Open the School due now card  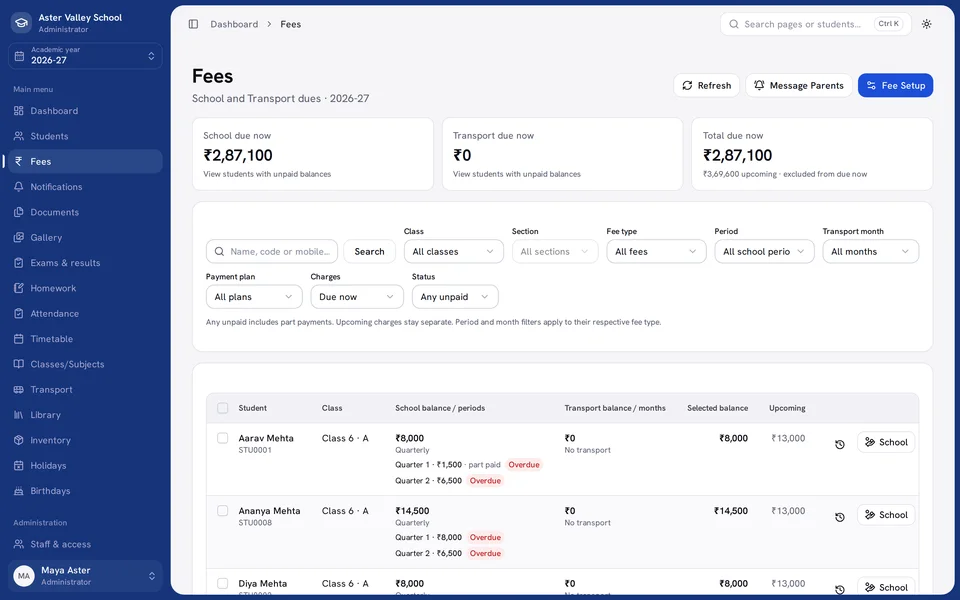coord(313,154)
